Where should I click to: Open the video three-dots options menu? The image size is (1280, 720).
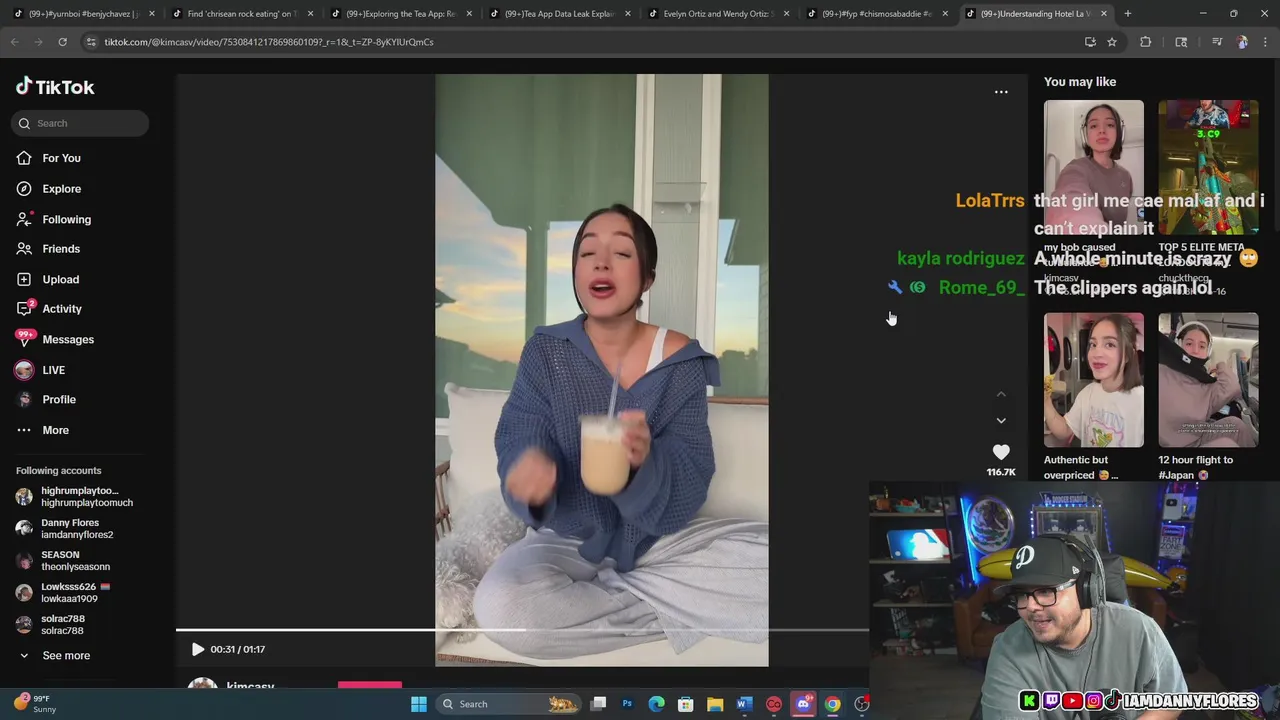(1001, 92)
